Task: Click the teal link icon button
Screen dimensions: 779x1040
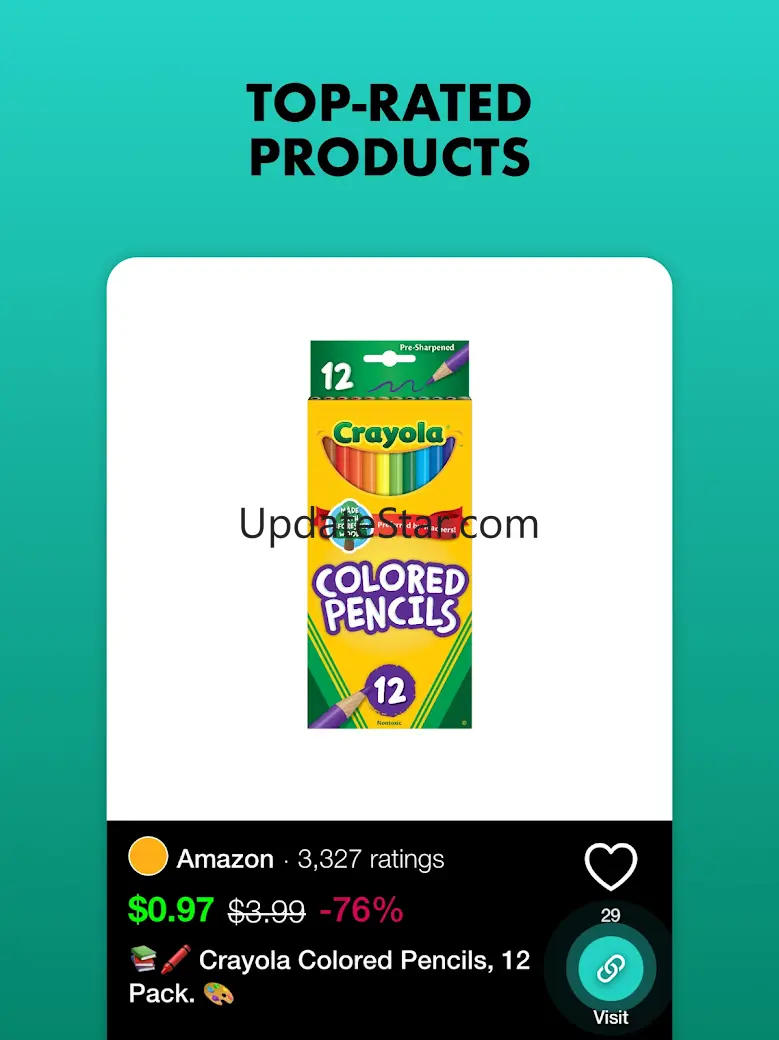Action: click(x=610, y=968)
